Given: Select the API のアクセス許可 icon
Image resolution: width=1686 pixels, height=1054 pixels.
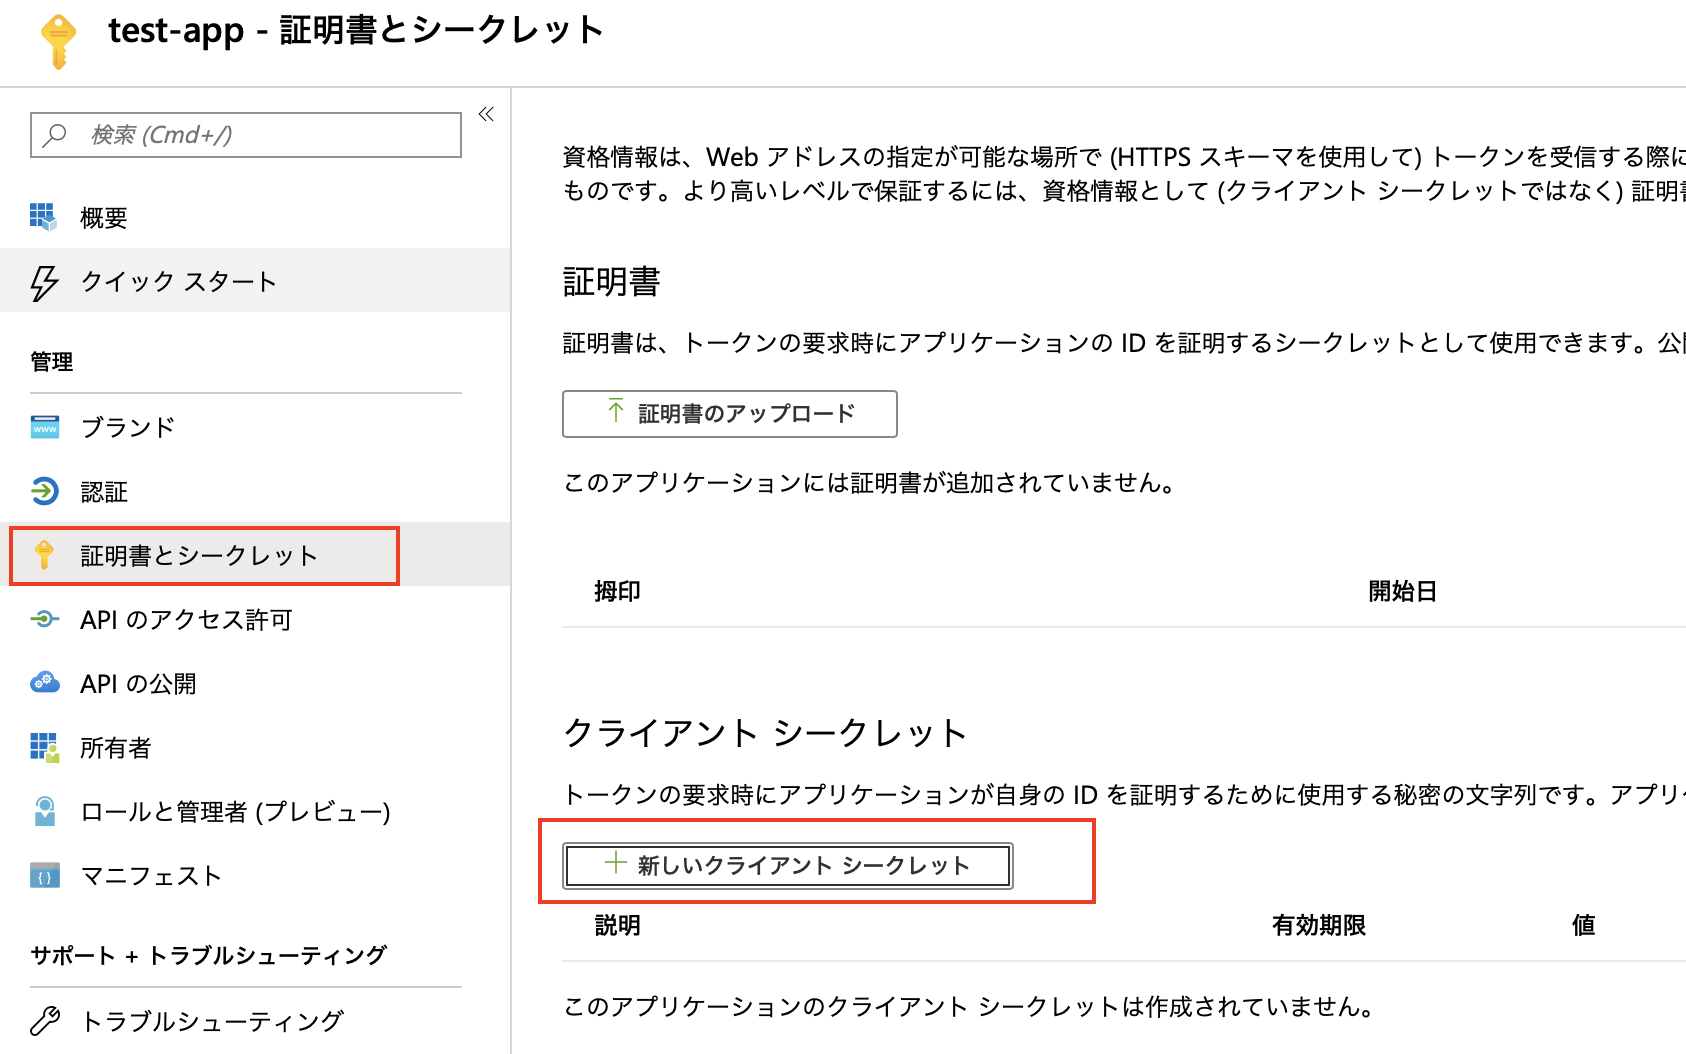Looking at the screenshot, I should [x=44, y=619].
